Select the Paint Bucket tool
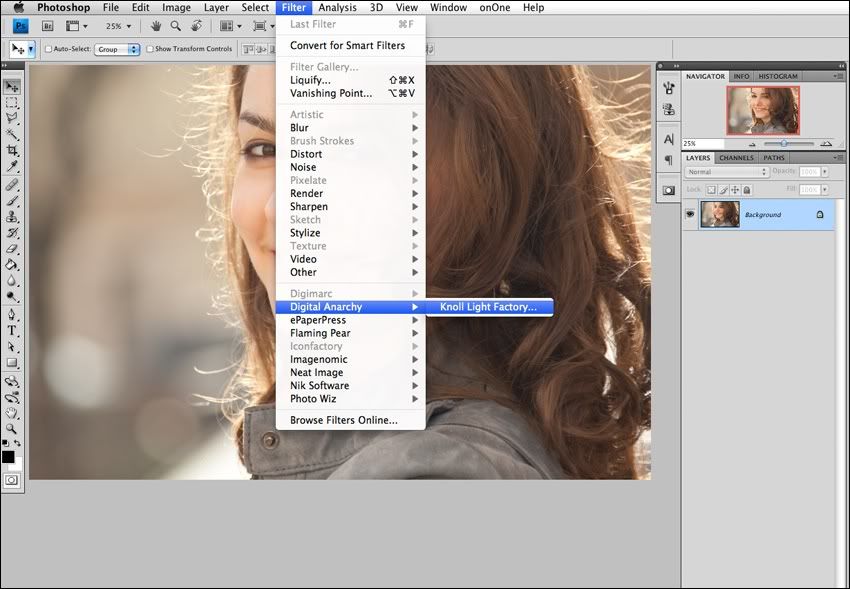The height and width of the screenshot is (589, 850). (x=12, y=265)
